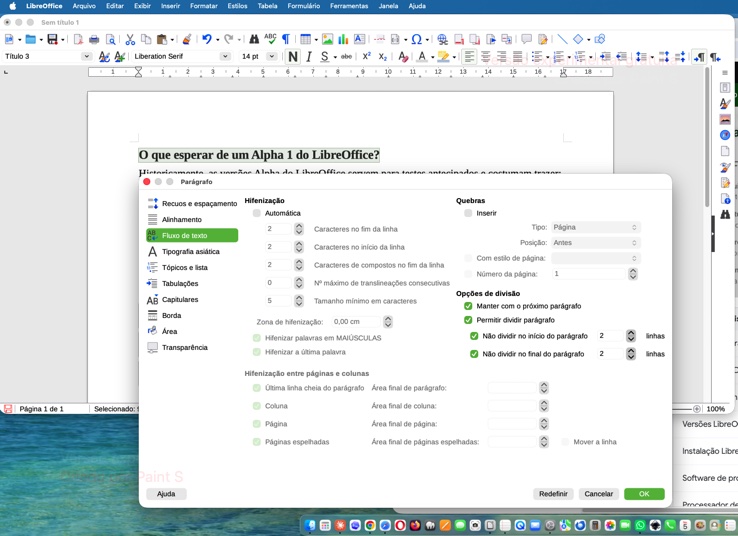Click the Redefinir button
This screenshot has height=536, width=738.
click(x=553, y=494)
